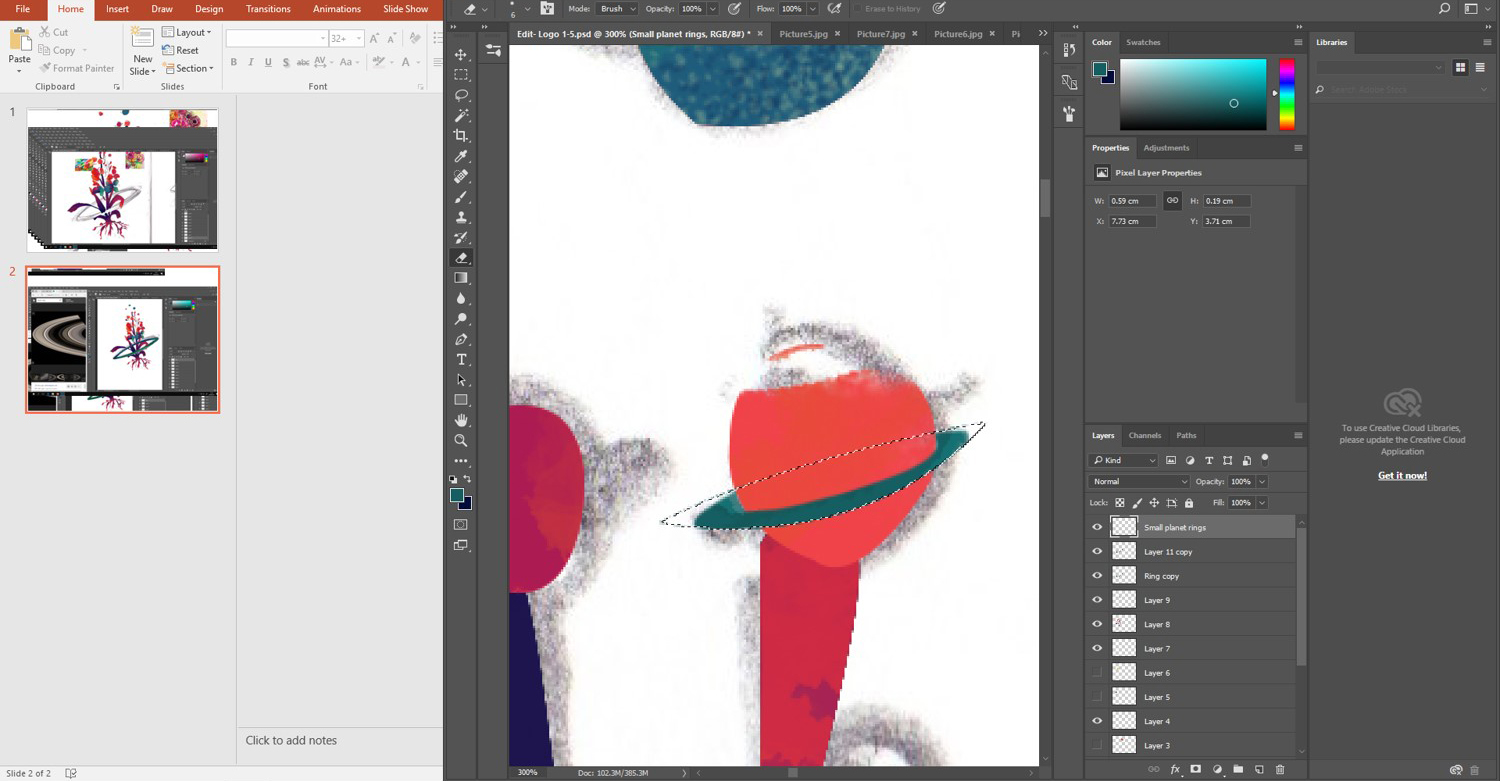Image resolution: width=1500 pixels, height=781 pixels.
Task: Select the Gradient tool
Action: (x=461, y=278)
